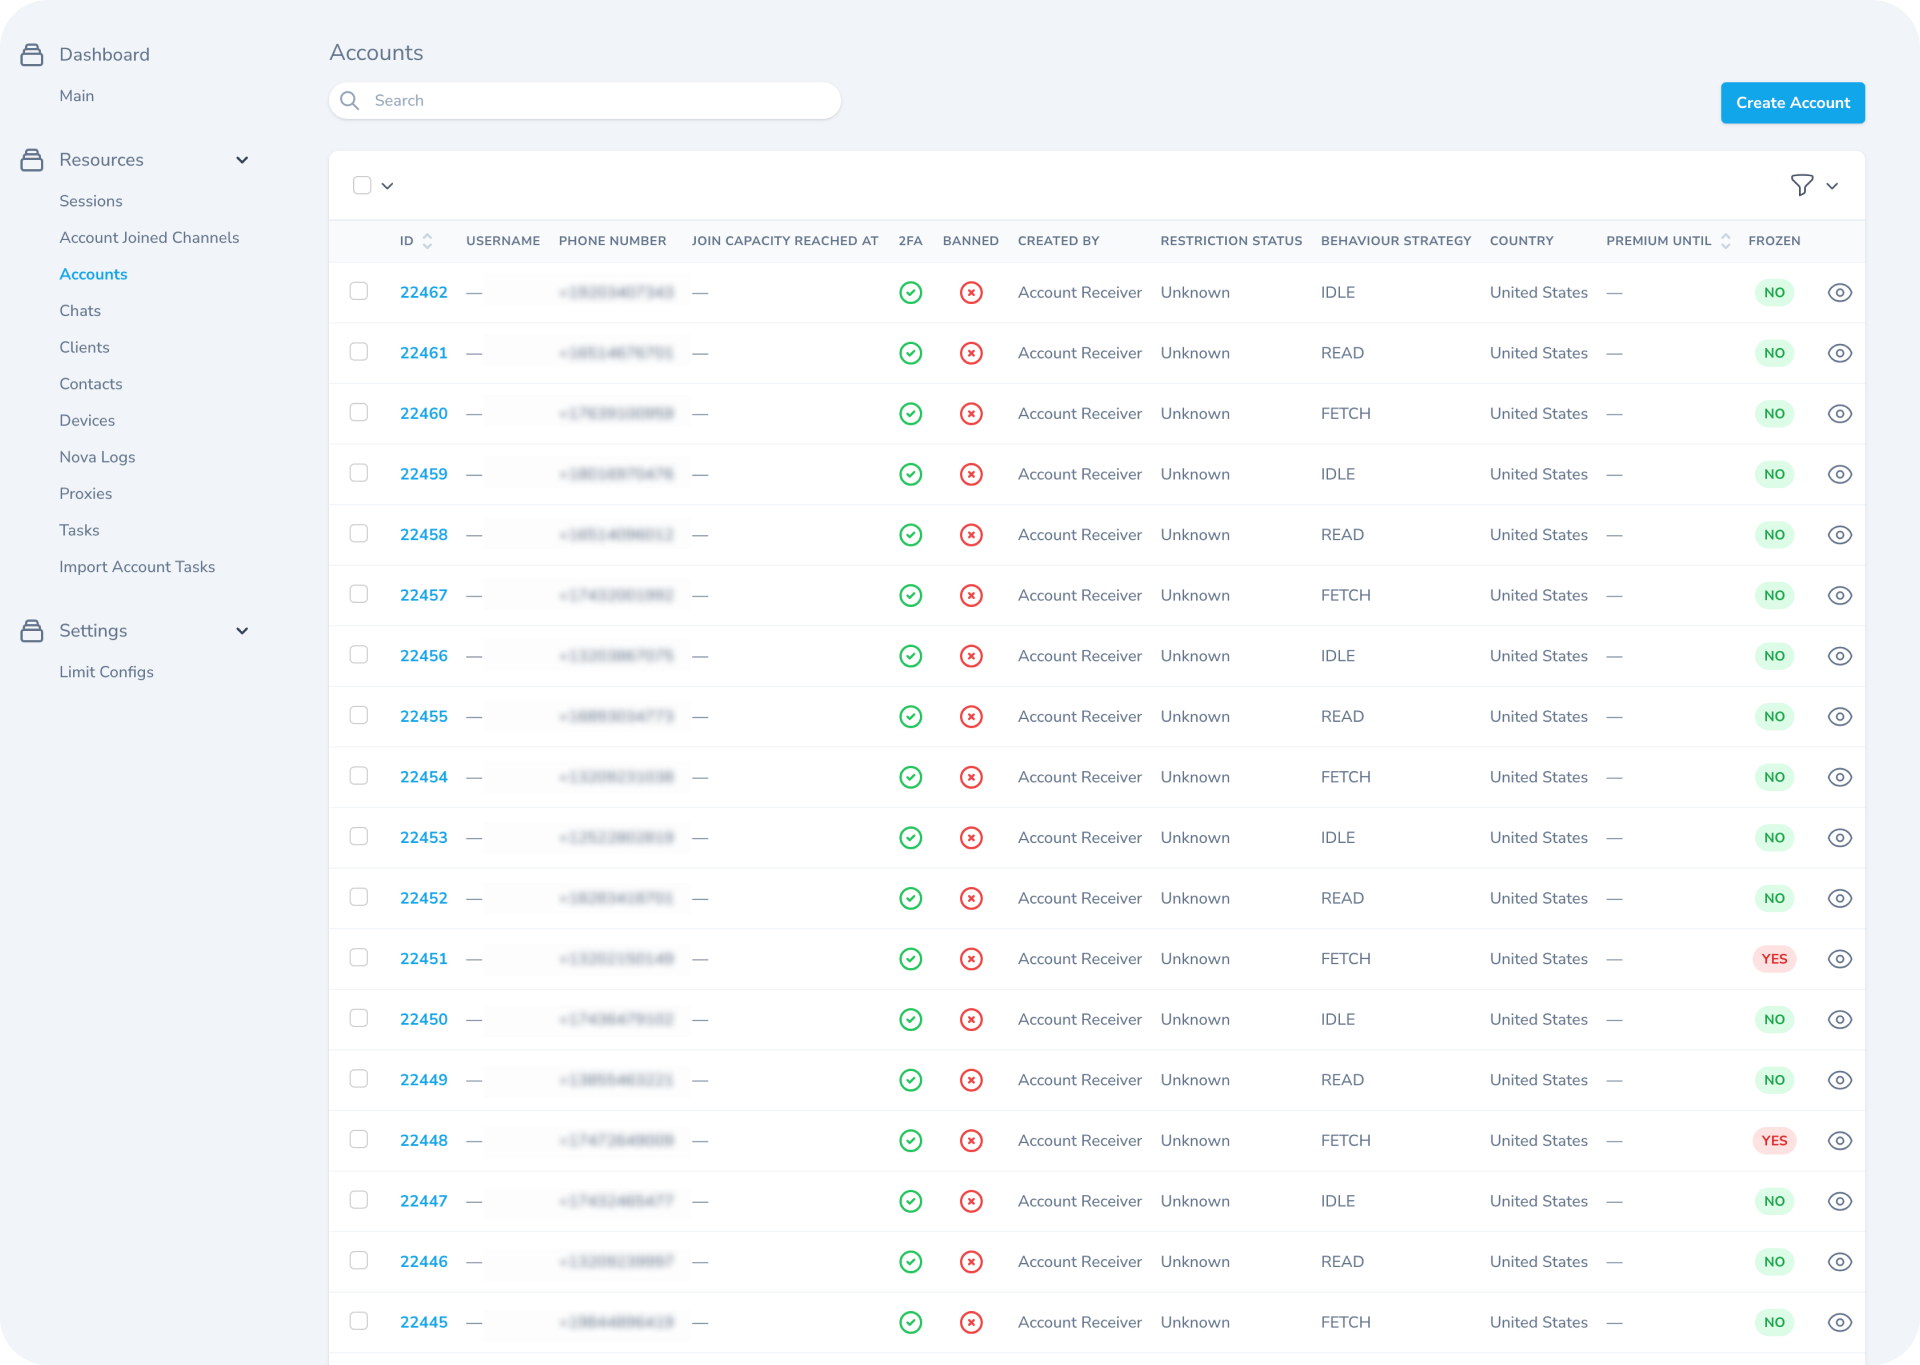Click banned red X for 22461

click(971, 353)
